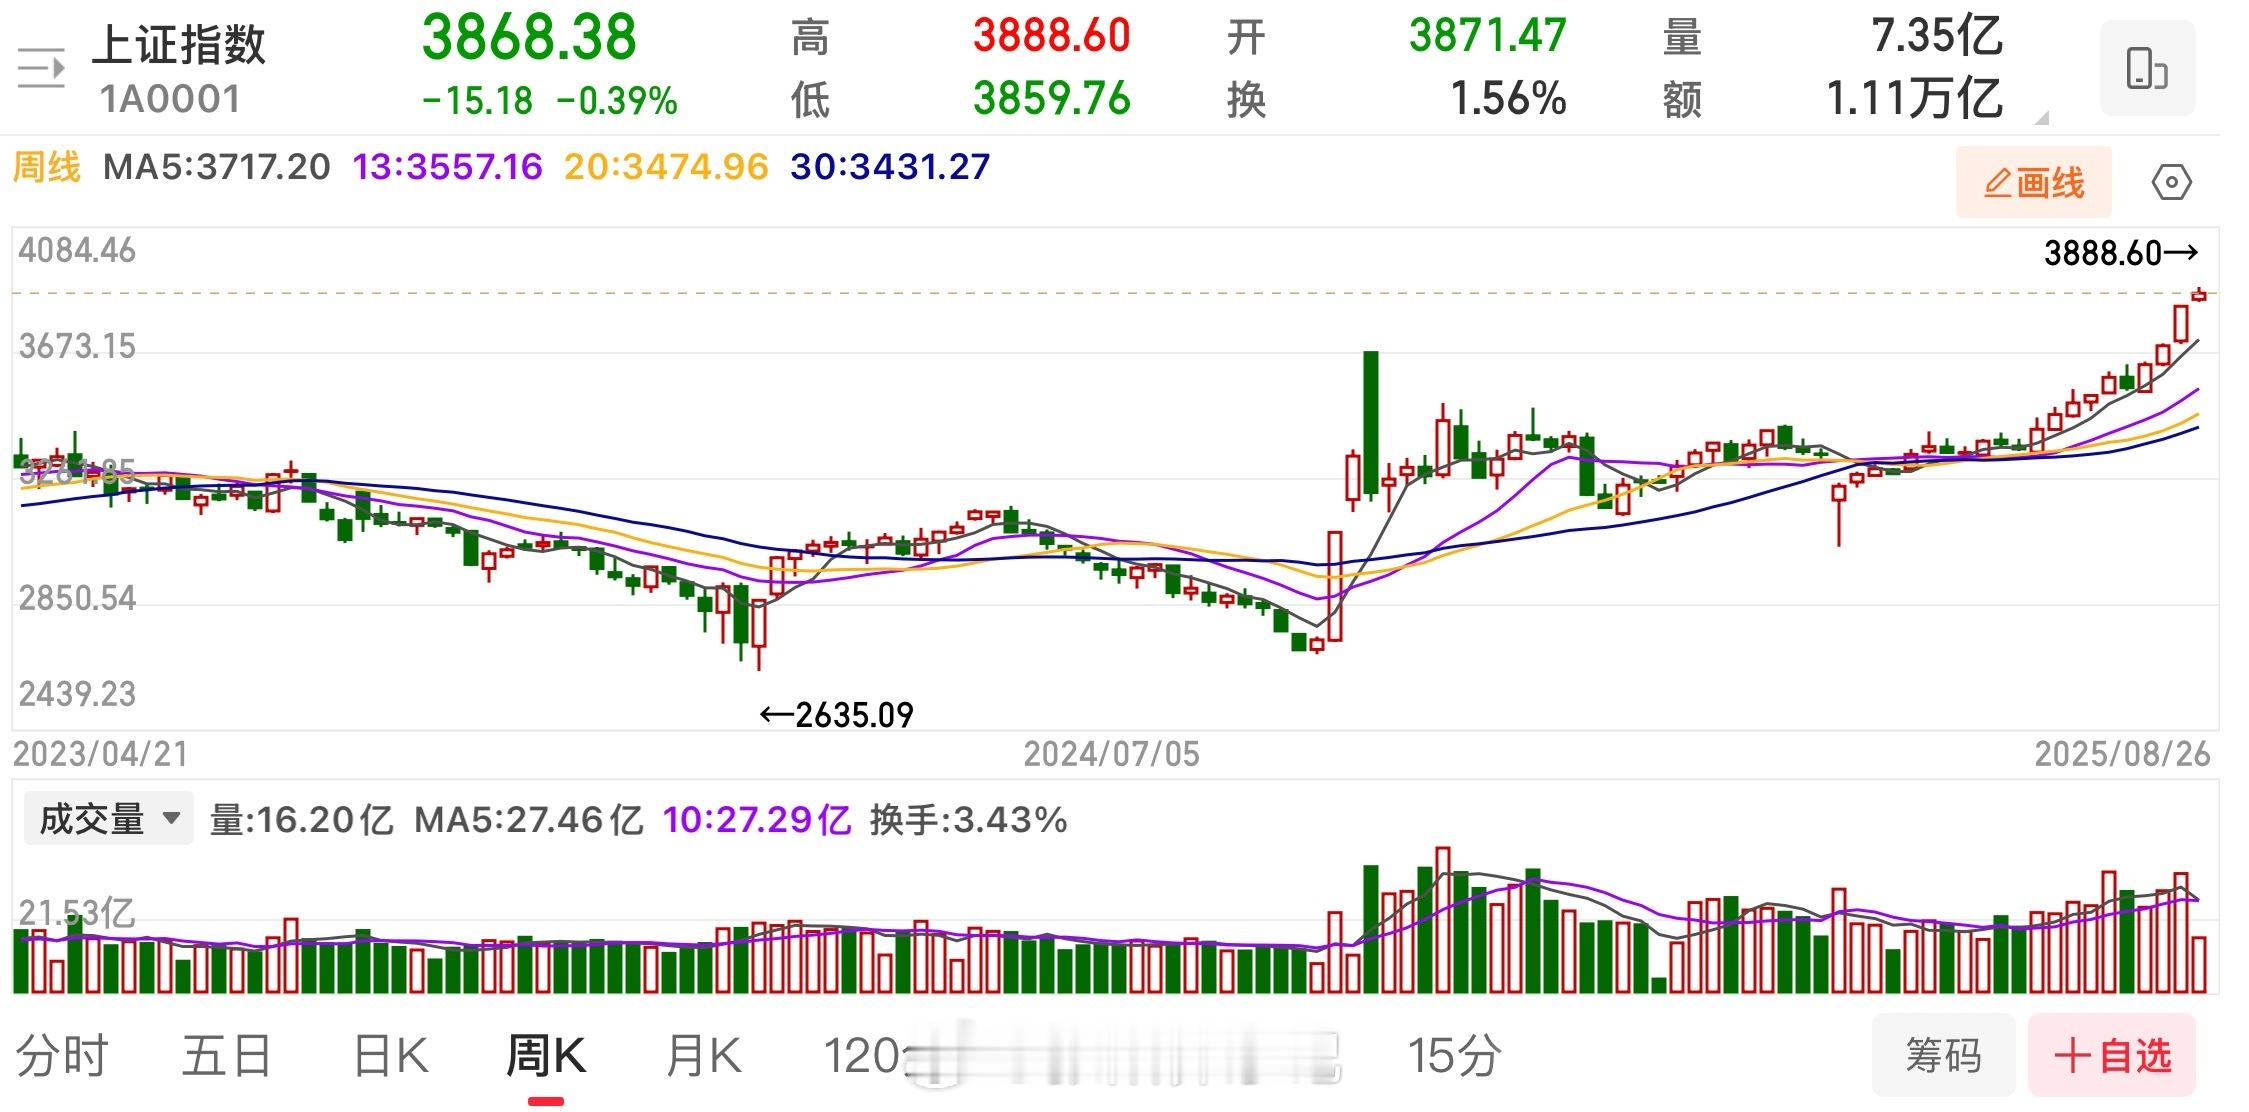This screenshot has width=2249, height=1112.
Task: Select the 30:3431.27 moving average label
Action: pos(890,166)
